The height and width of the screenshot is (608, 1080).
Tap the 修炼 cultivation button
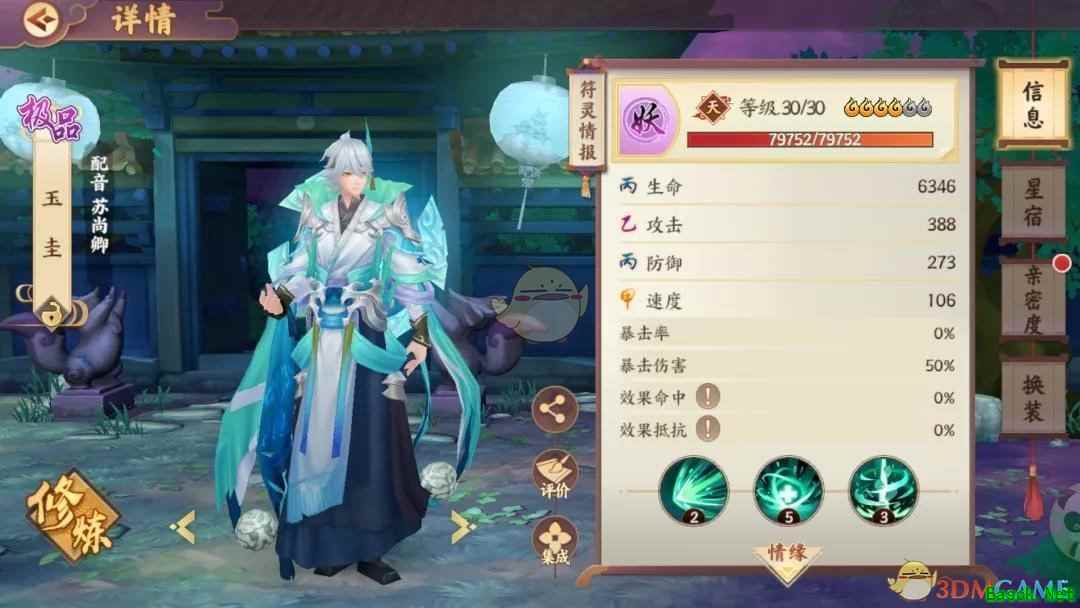click(72, 515)
